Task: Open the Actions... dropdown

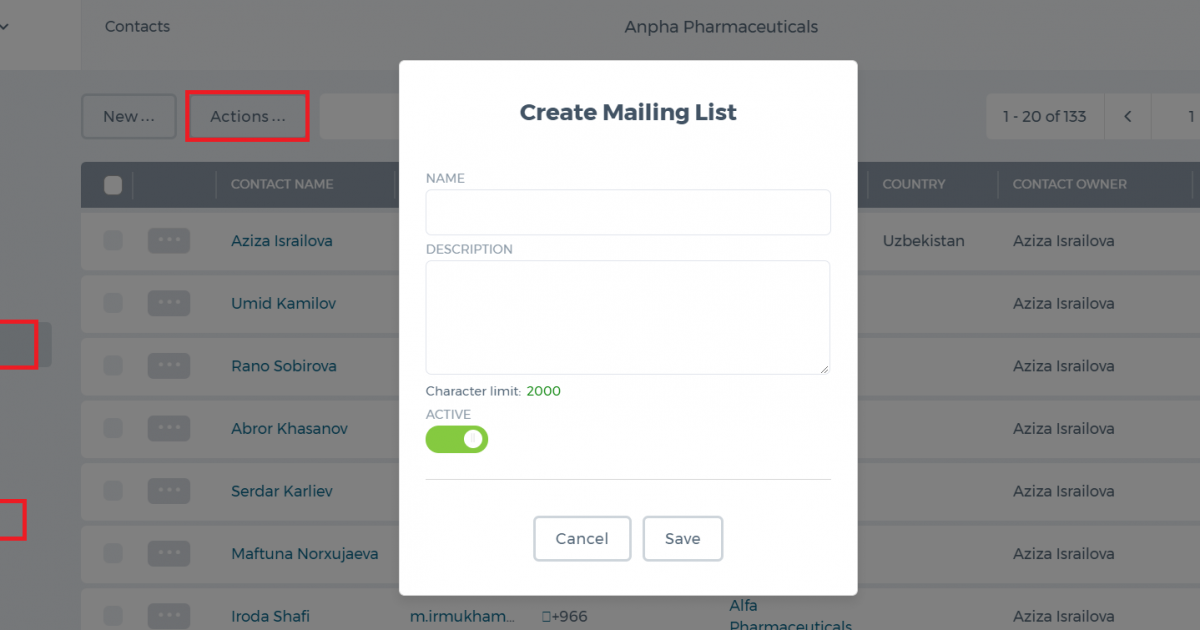Action: click(247, 116)
